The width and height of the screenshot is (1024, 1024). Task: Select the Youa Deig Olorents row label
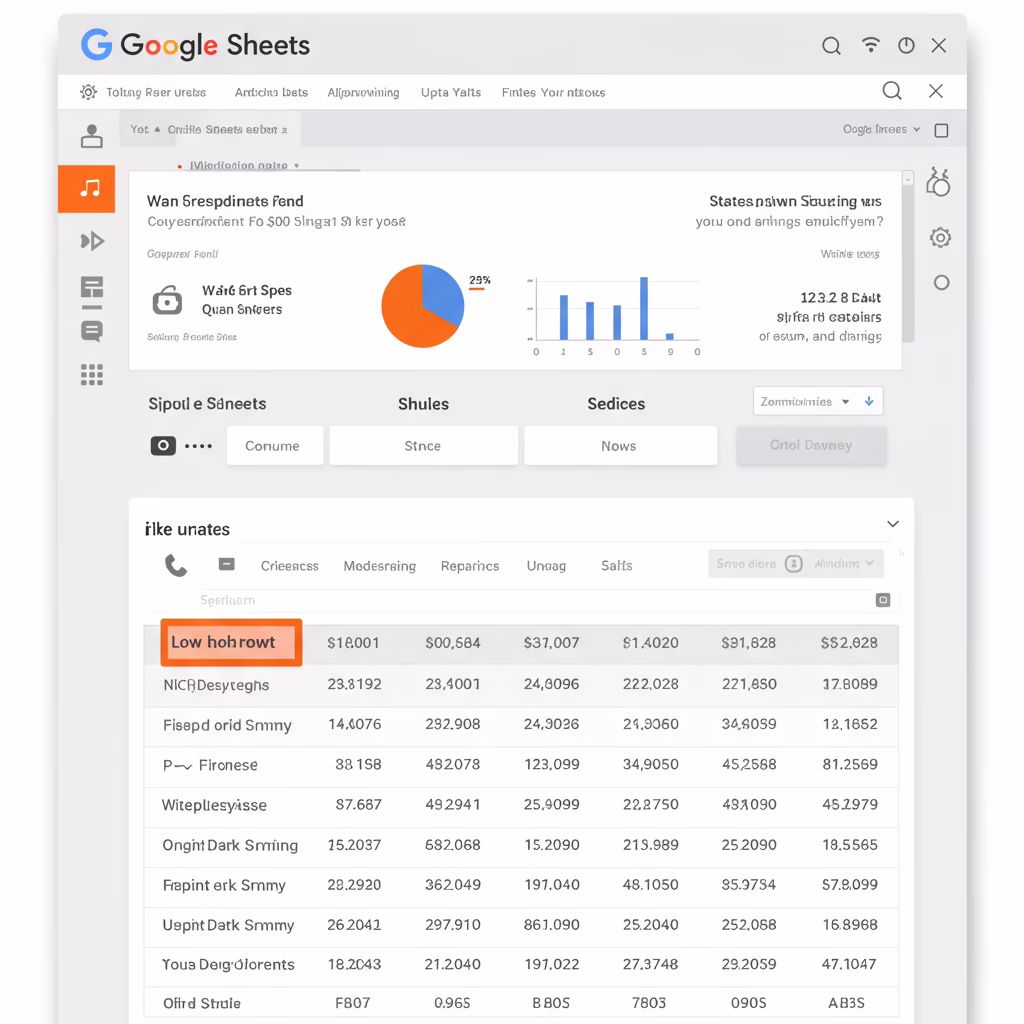[229, 965]
